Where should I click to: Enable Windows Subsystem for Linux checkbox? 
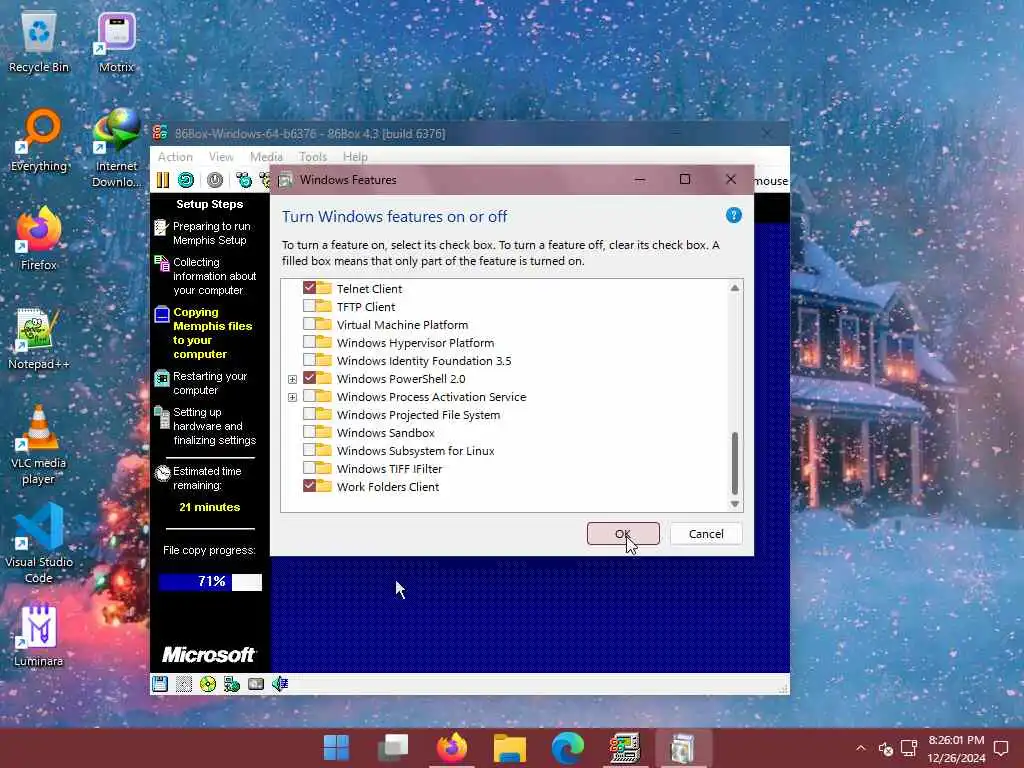(310, 450)
